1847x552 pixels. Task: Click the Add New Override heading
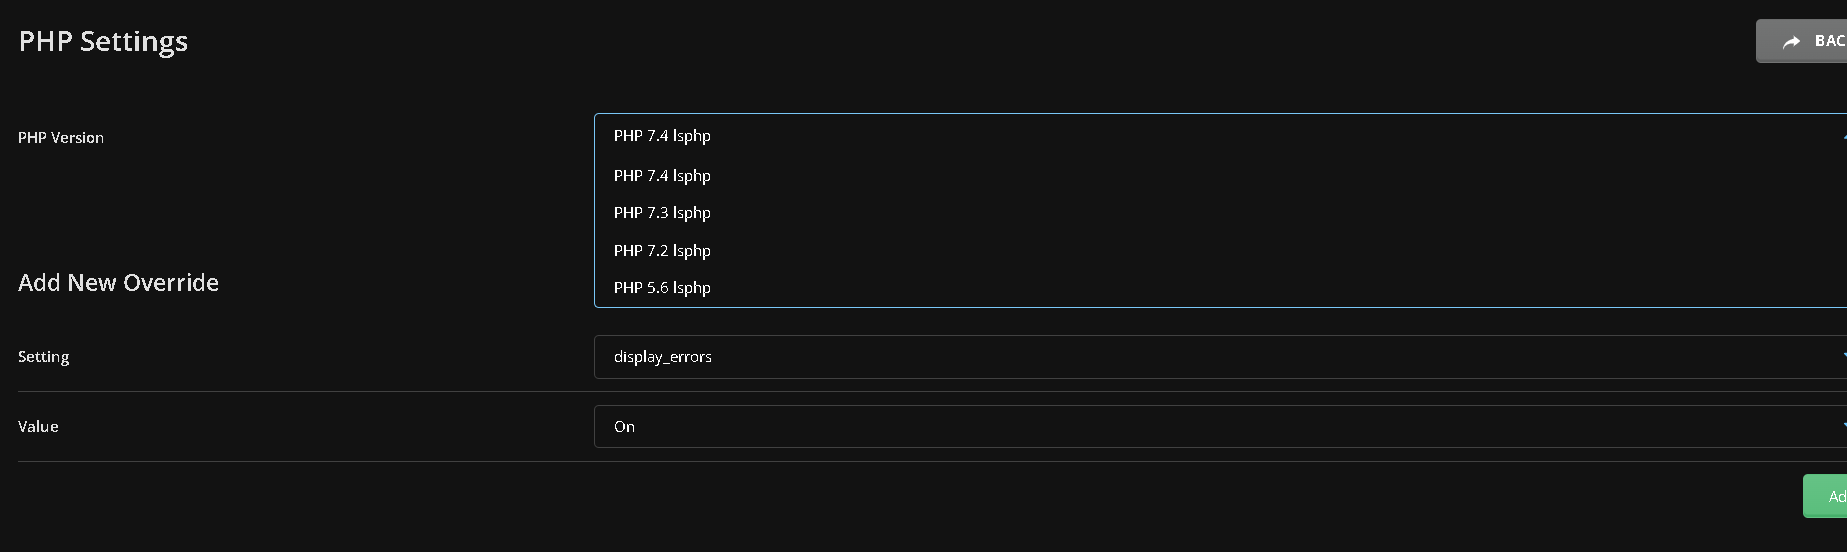tap(118, 283)
